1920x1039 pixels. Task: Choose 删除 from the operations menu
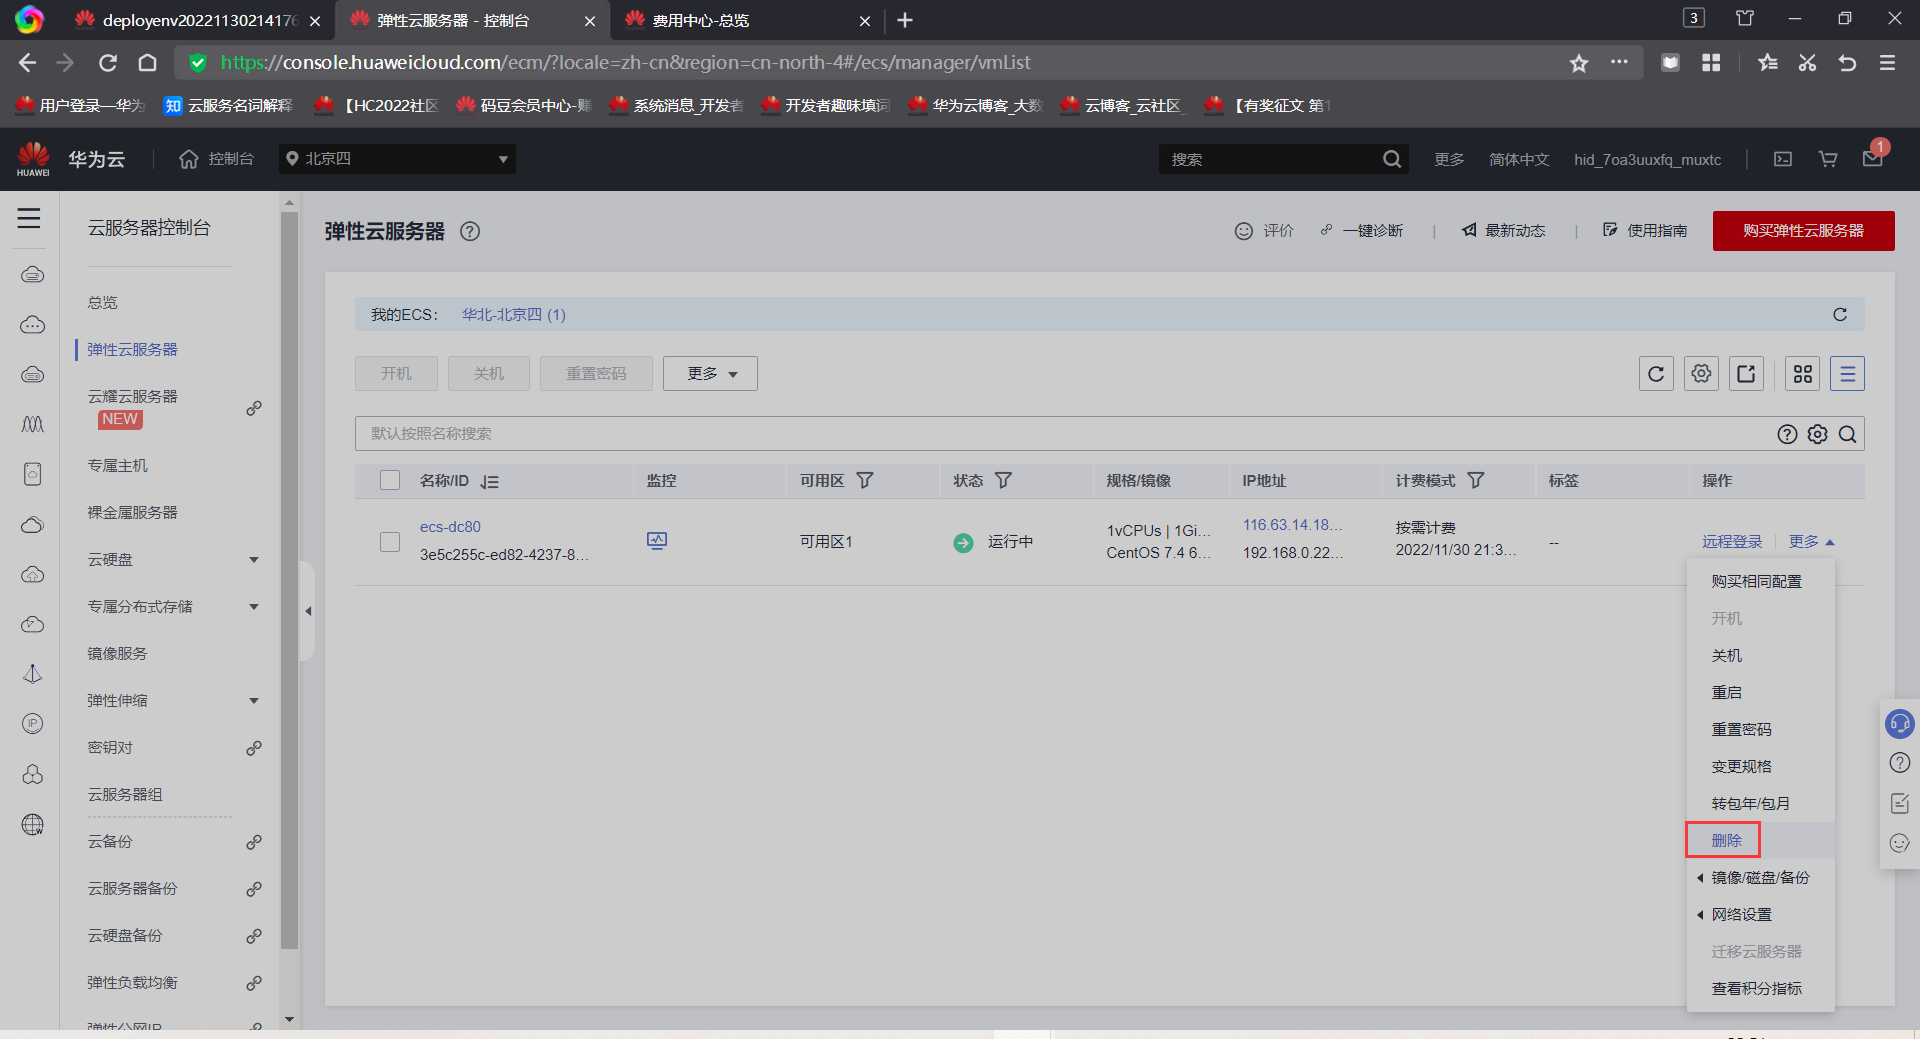coord(1726,841)
